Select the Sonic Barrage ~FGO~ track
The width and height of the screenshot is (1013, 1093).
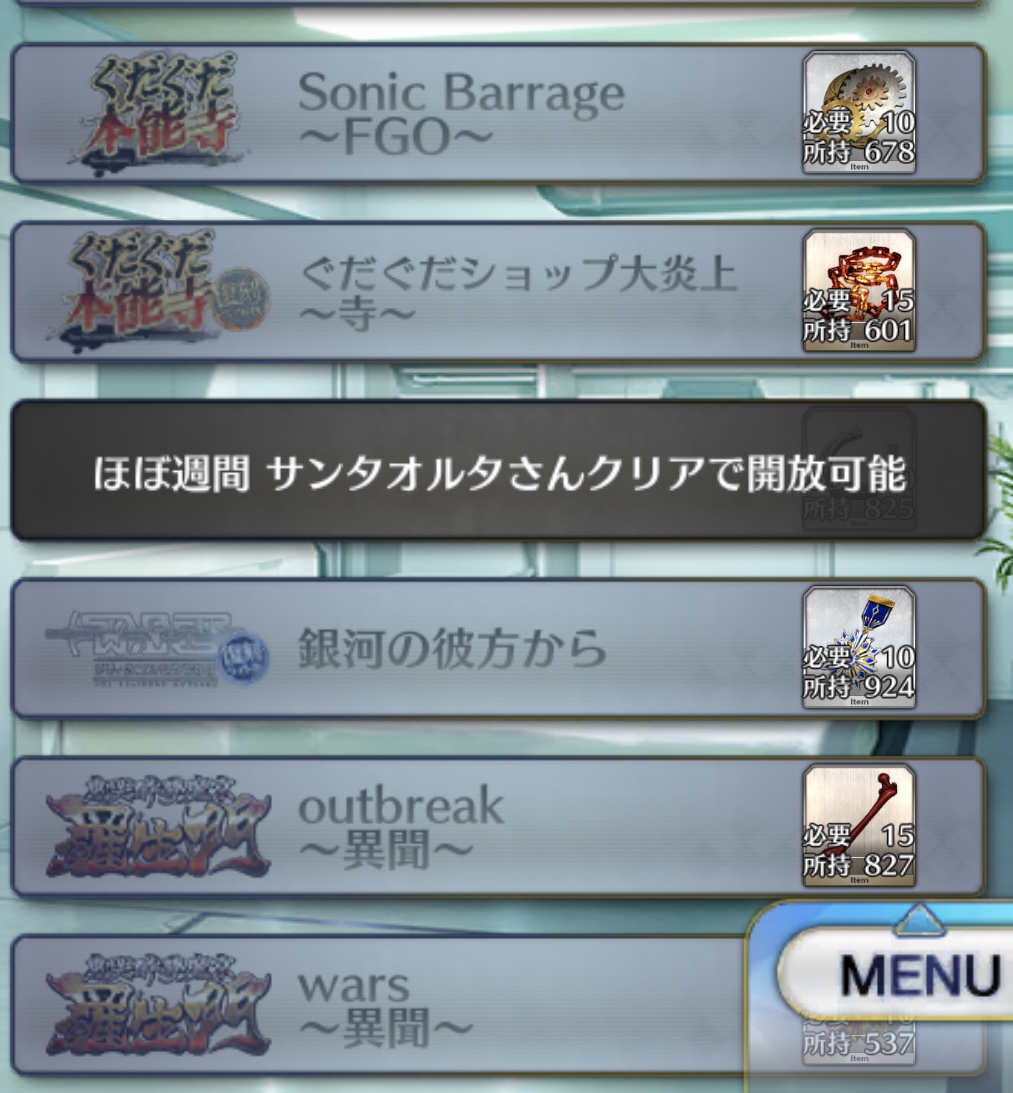click(x=498, y=113)
